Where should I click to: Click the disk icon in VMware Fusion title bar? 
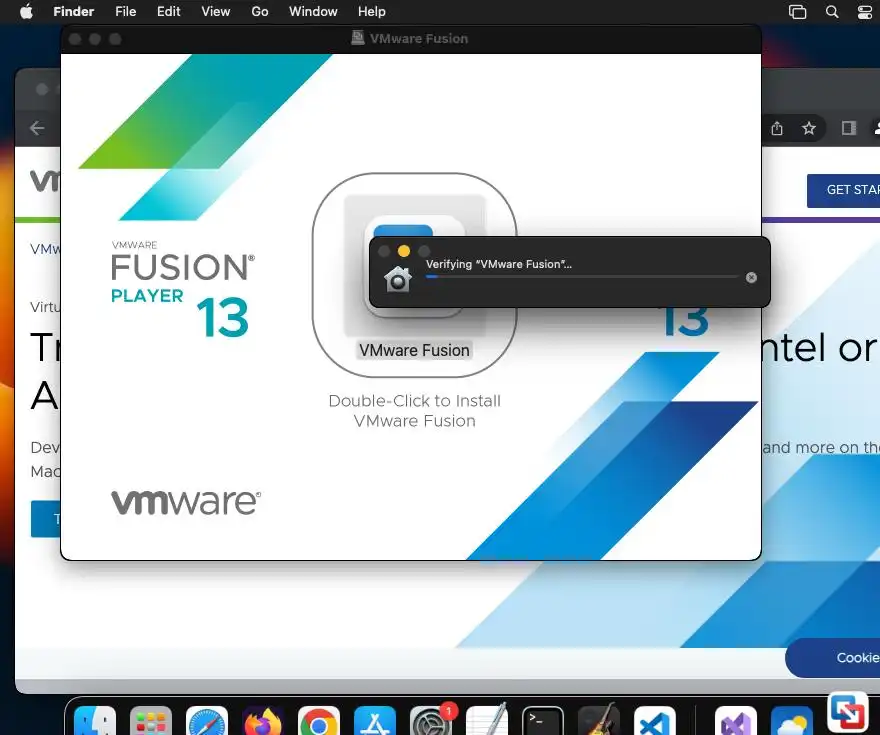click(358, 38)
